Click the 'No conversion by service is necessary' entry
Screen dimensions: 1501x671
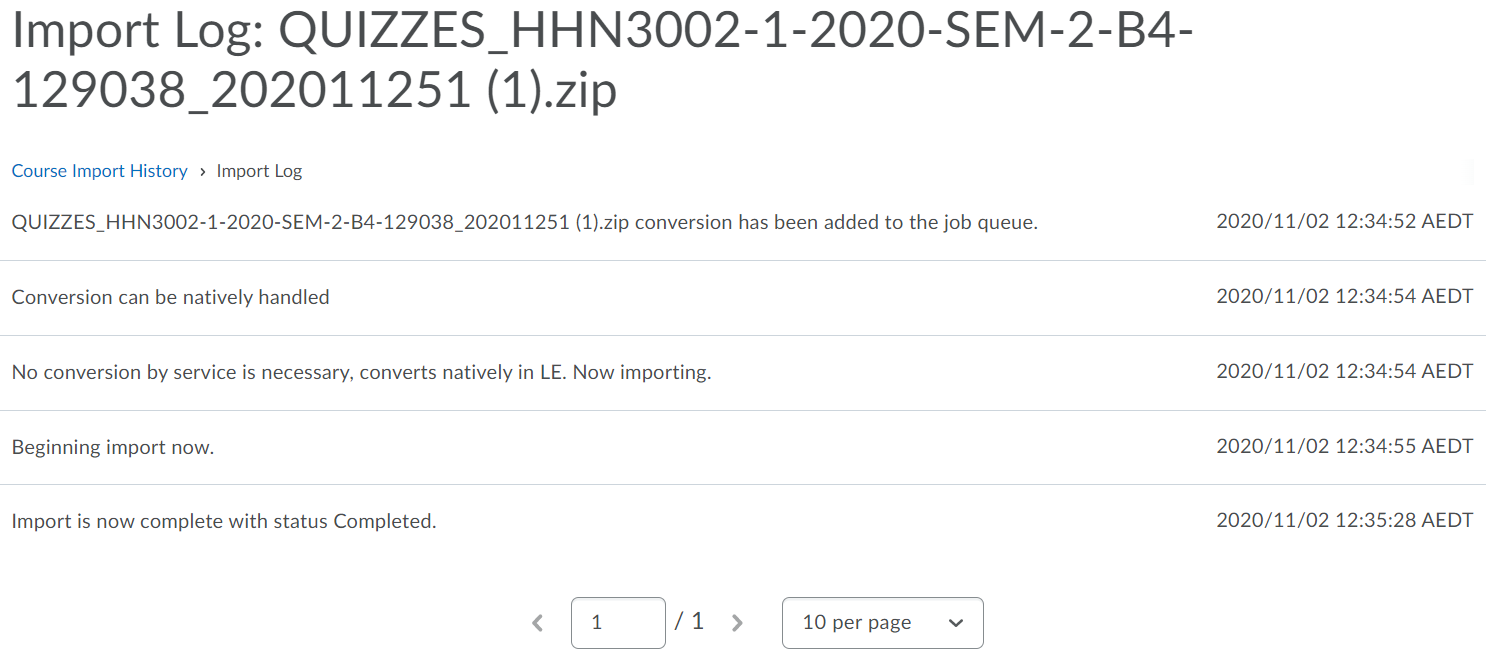(362, 372)
